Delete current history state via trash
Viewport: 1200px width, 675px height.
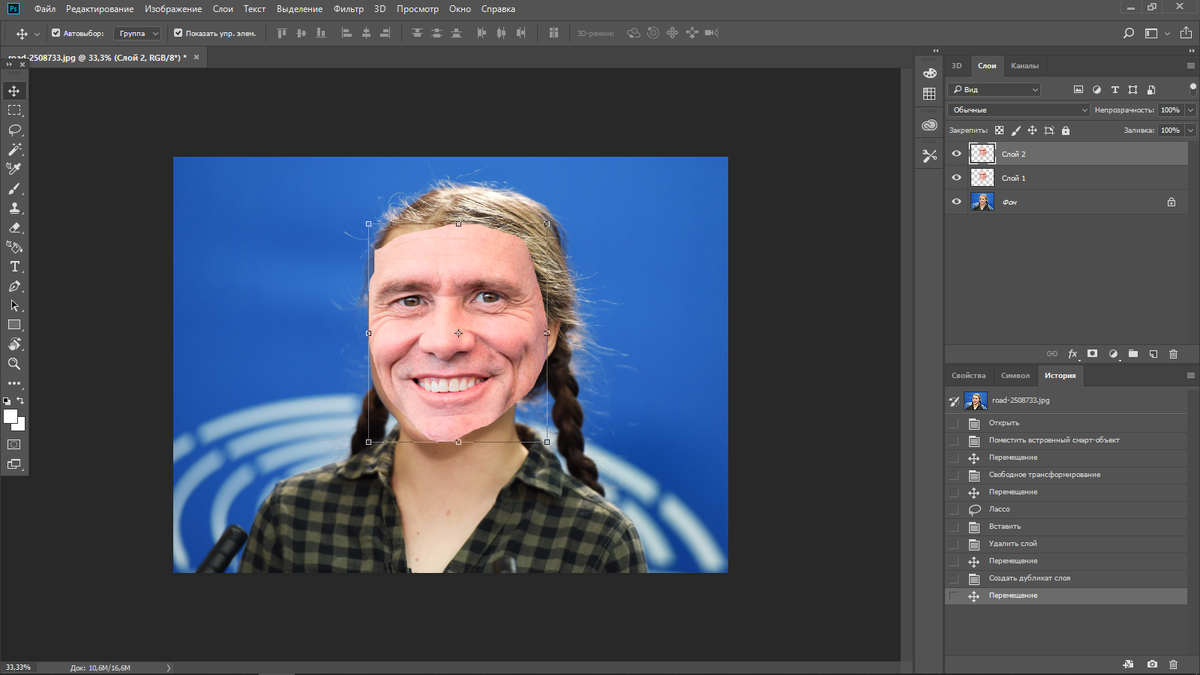point(1173,664)
